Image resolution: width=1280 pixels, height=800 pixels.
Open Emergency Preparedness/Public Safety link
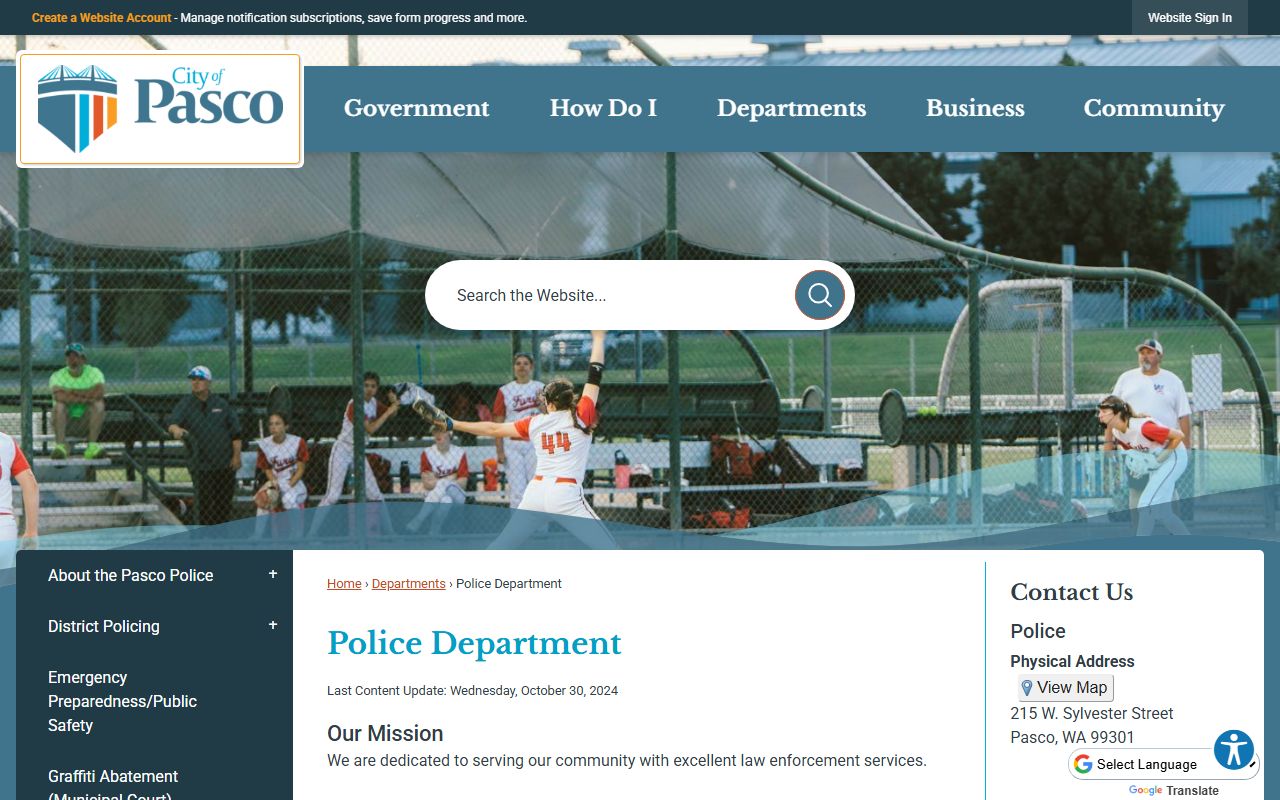(x=123, y=701)
